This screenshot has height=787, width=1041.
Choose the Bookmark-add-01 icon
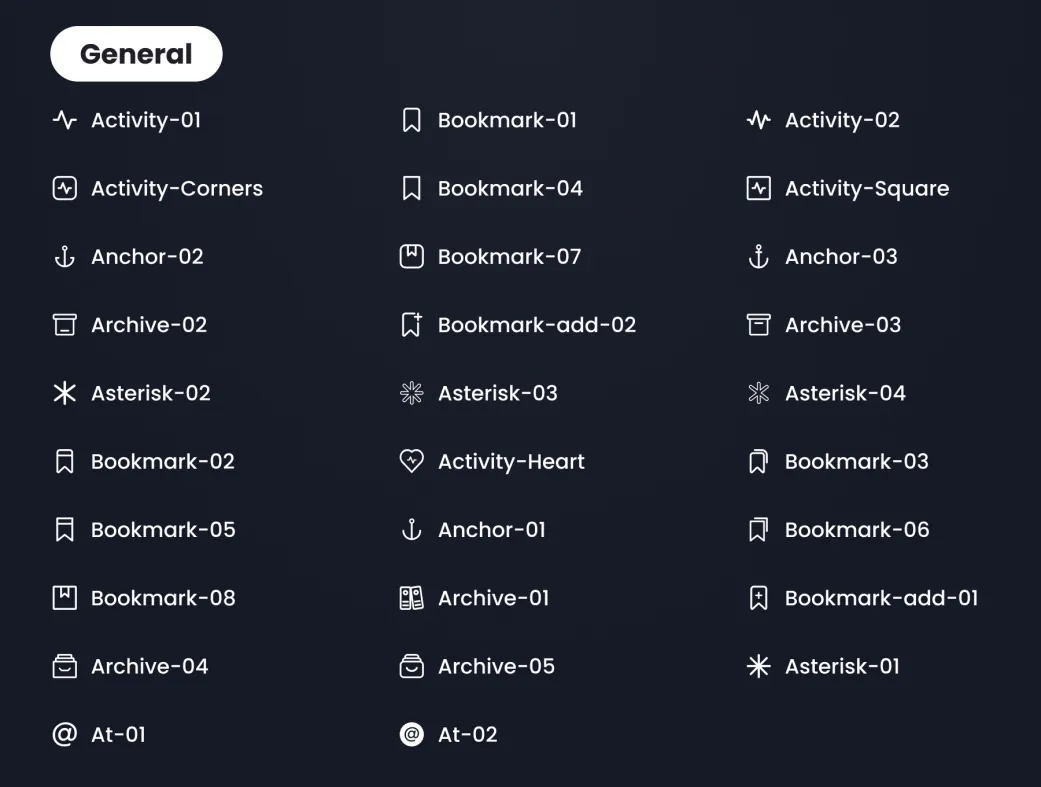tap(758, 598)
